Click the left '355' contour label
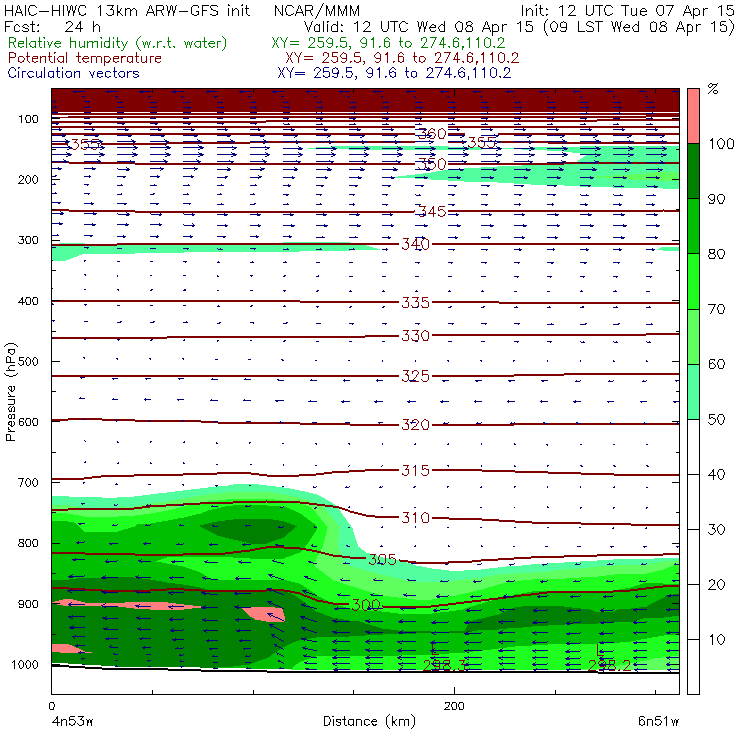The image size is (740, 740). pos(85,144)
